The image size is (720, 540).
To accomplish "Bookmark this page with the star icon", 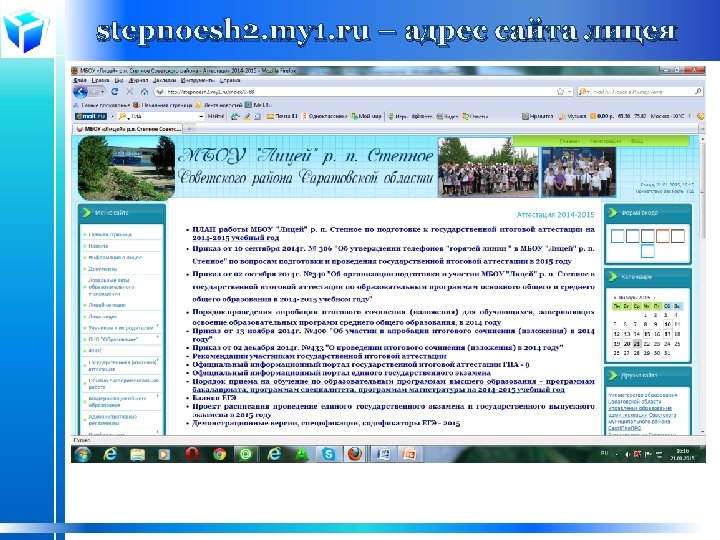I will [560, 92].
